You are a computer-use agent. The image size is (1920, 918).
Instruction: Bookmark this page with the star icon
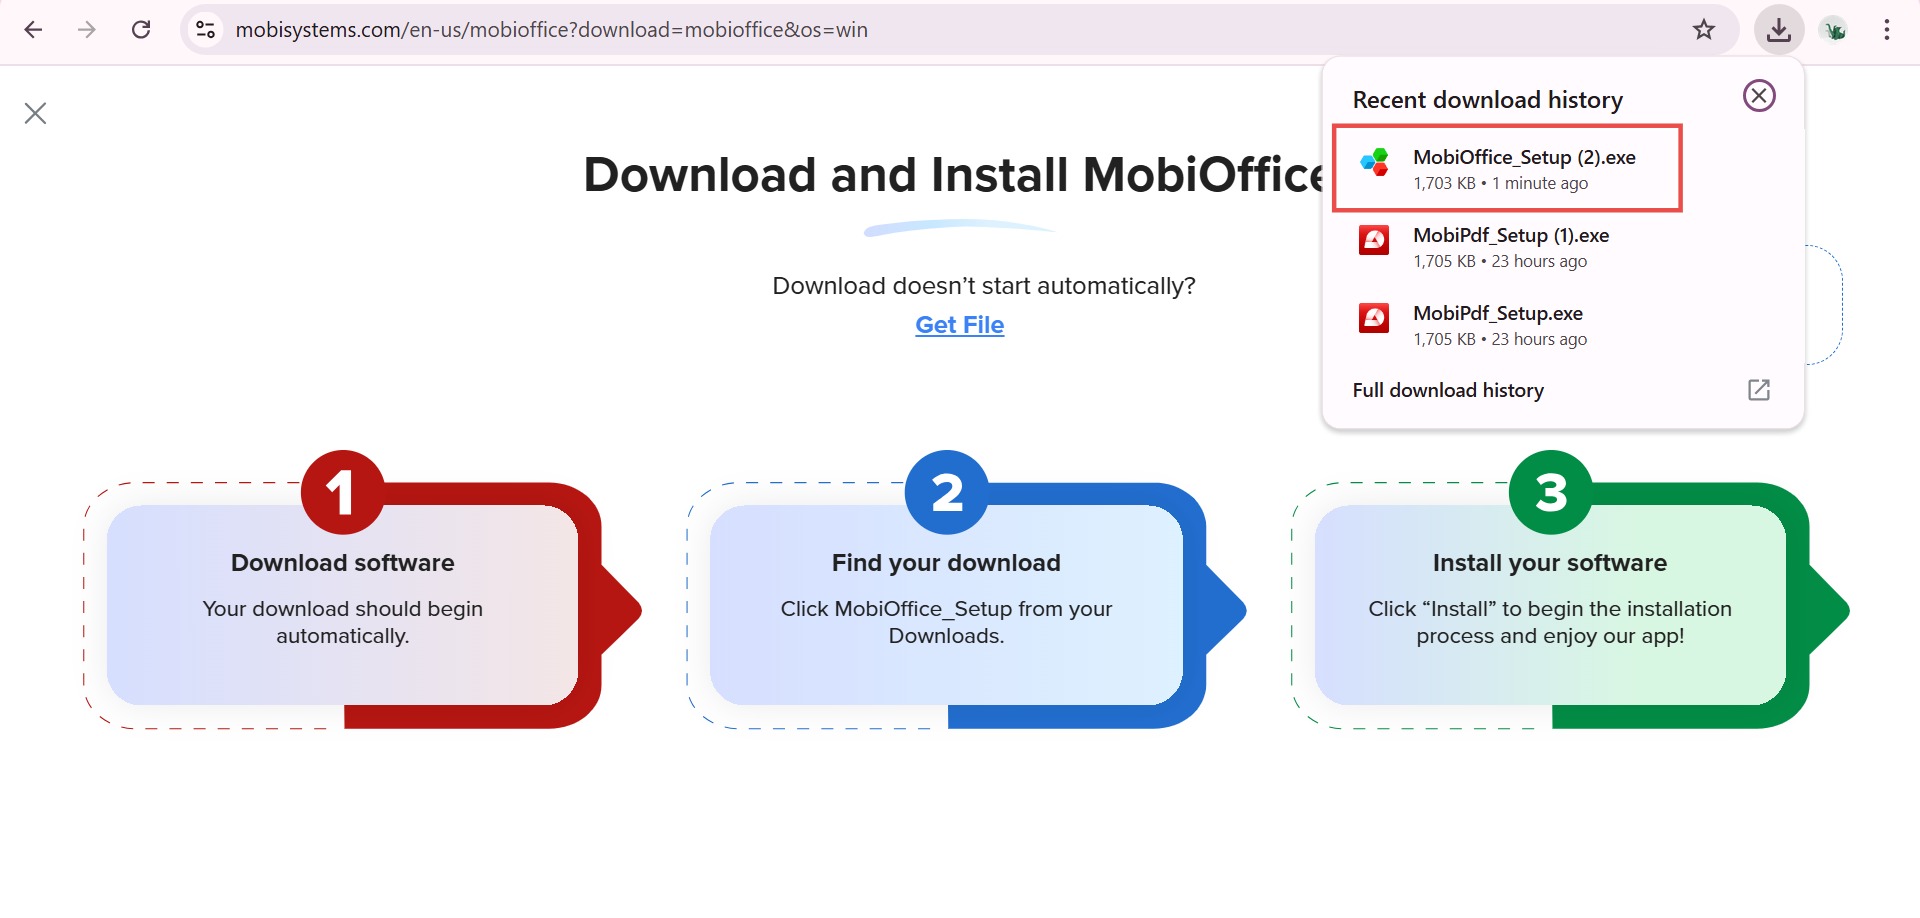click(x=1703, y=29)
